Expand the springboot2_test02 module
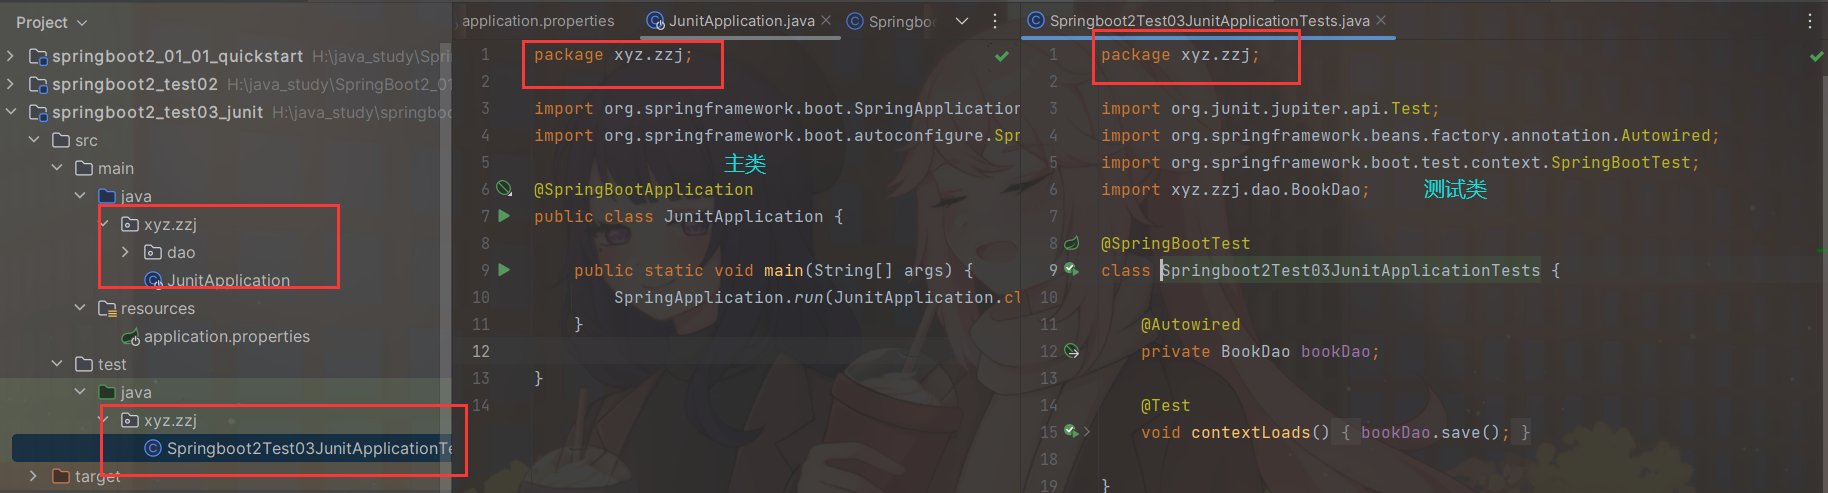 tap(11, 84)
